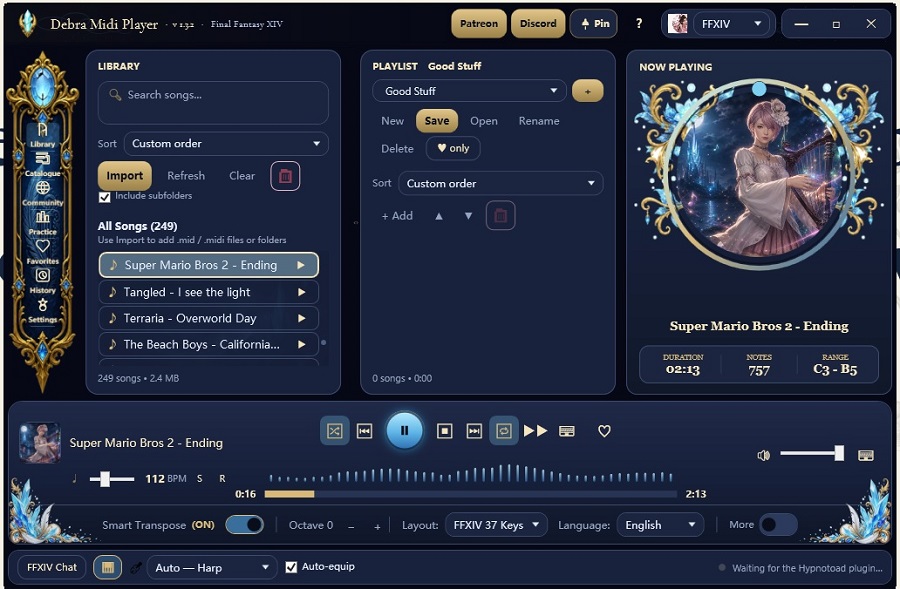Open the Favorites sidebar section

[x=42, y=252]
